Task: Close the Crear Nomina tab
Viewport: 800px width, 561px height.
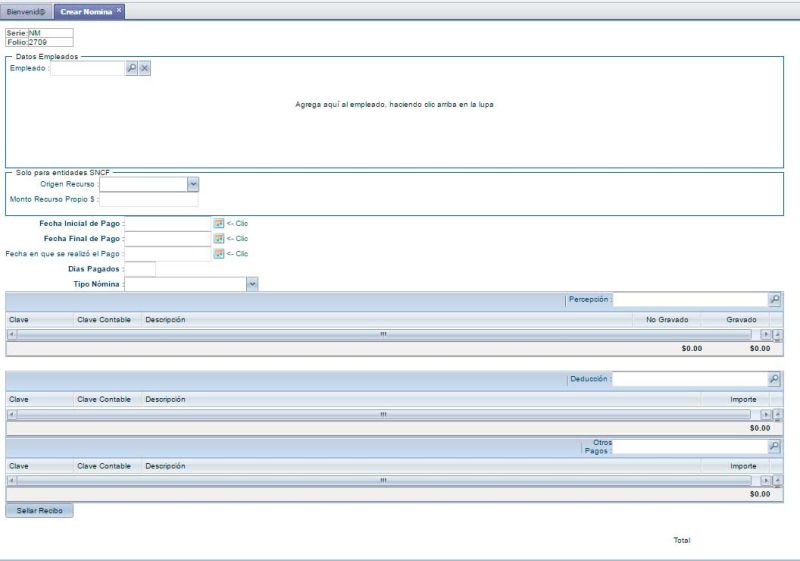Action: click(x=119, y=9)
